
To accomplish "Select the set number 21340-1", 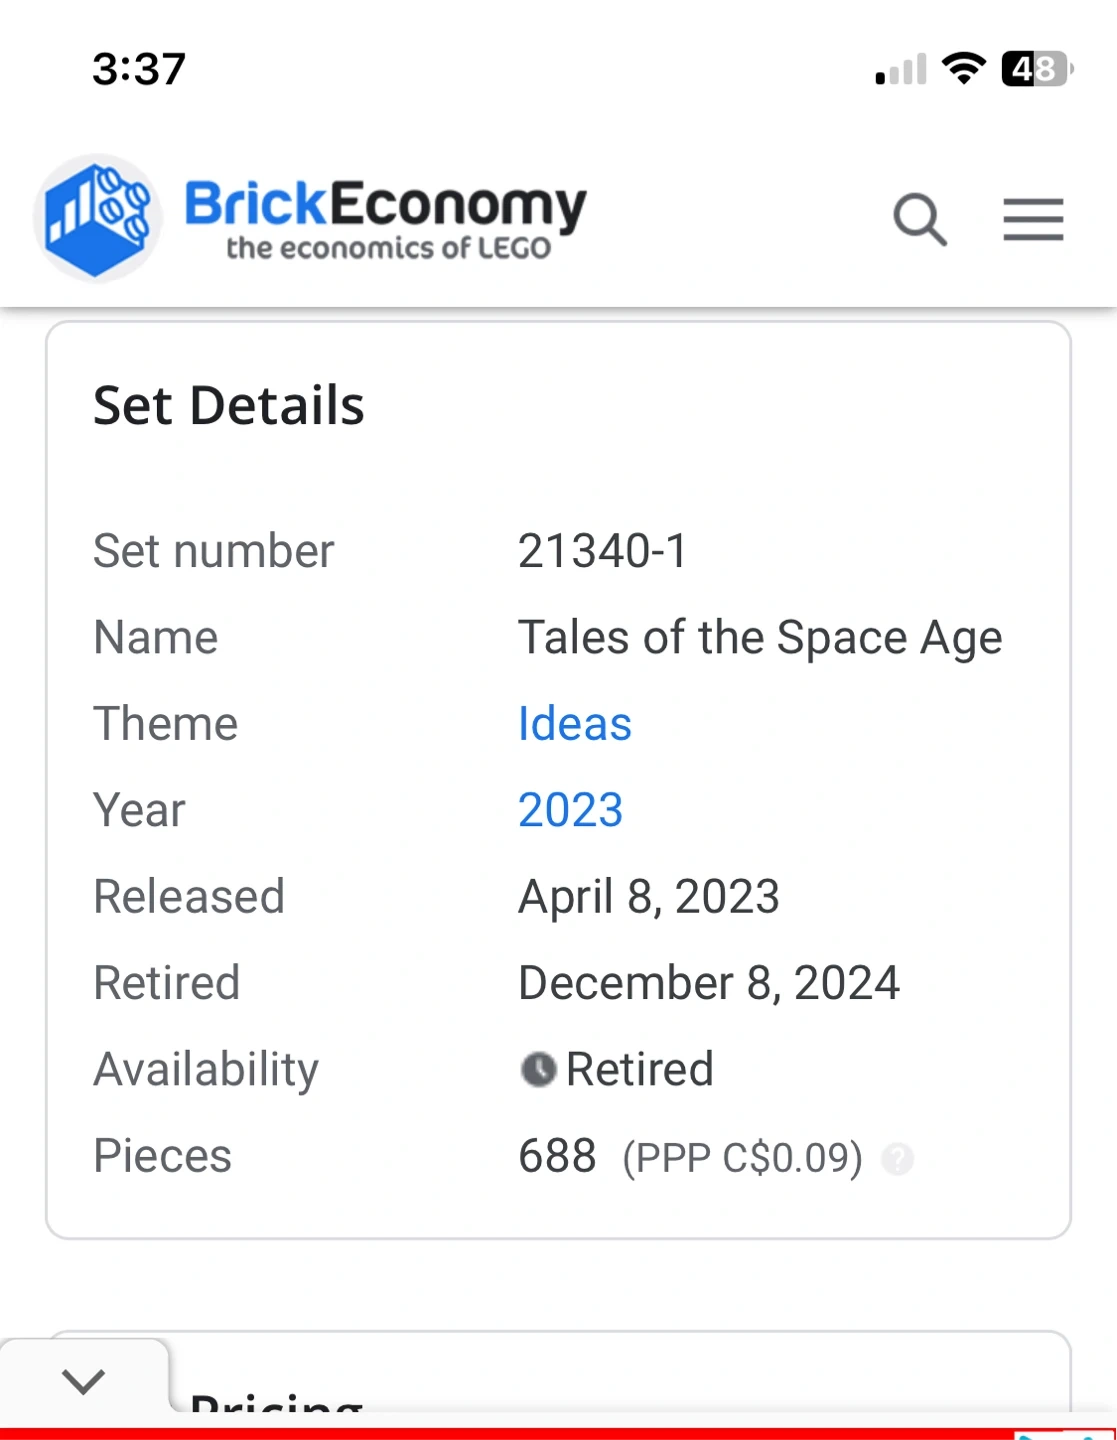I will pyautogui.click(x=602, y=551).
